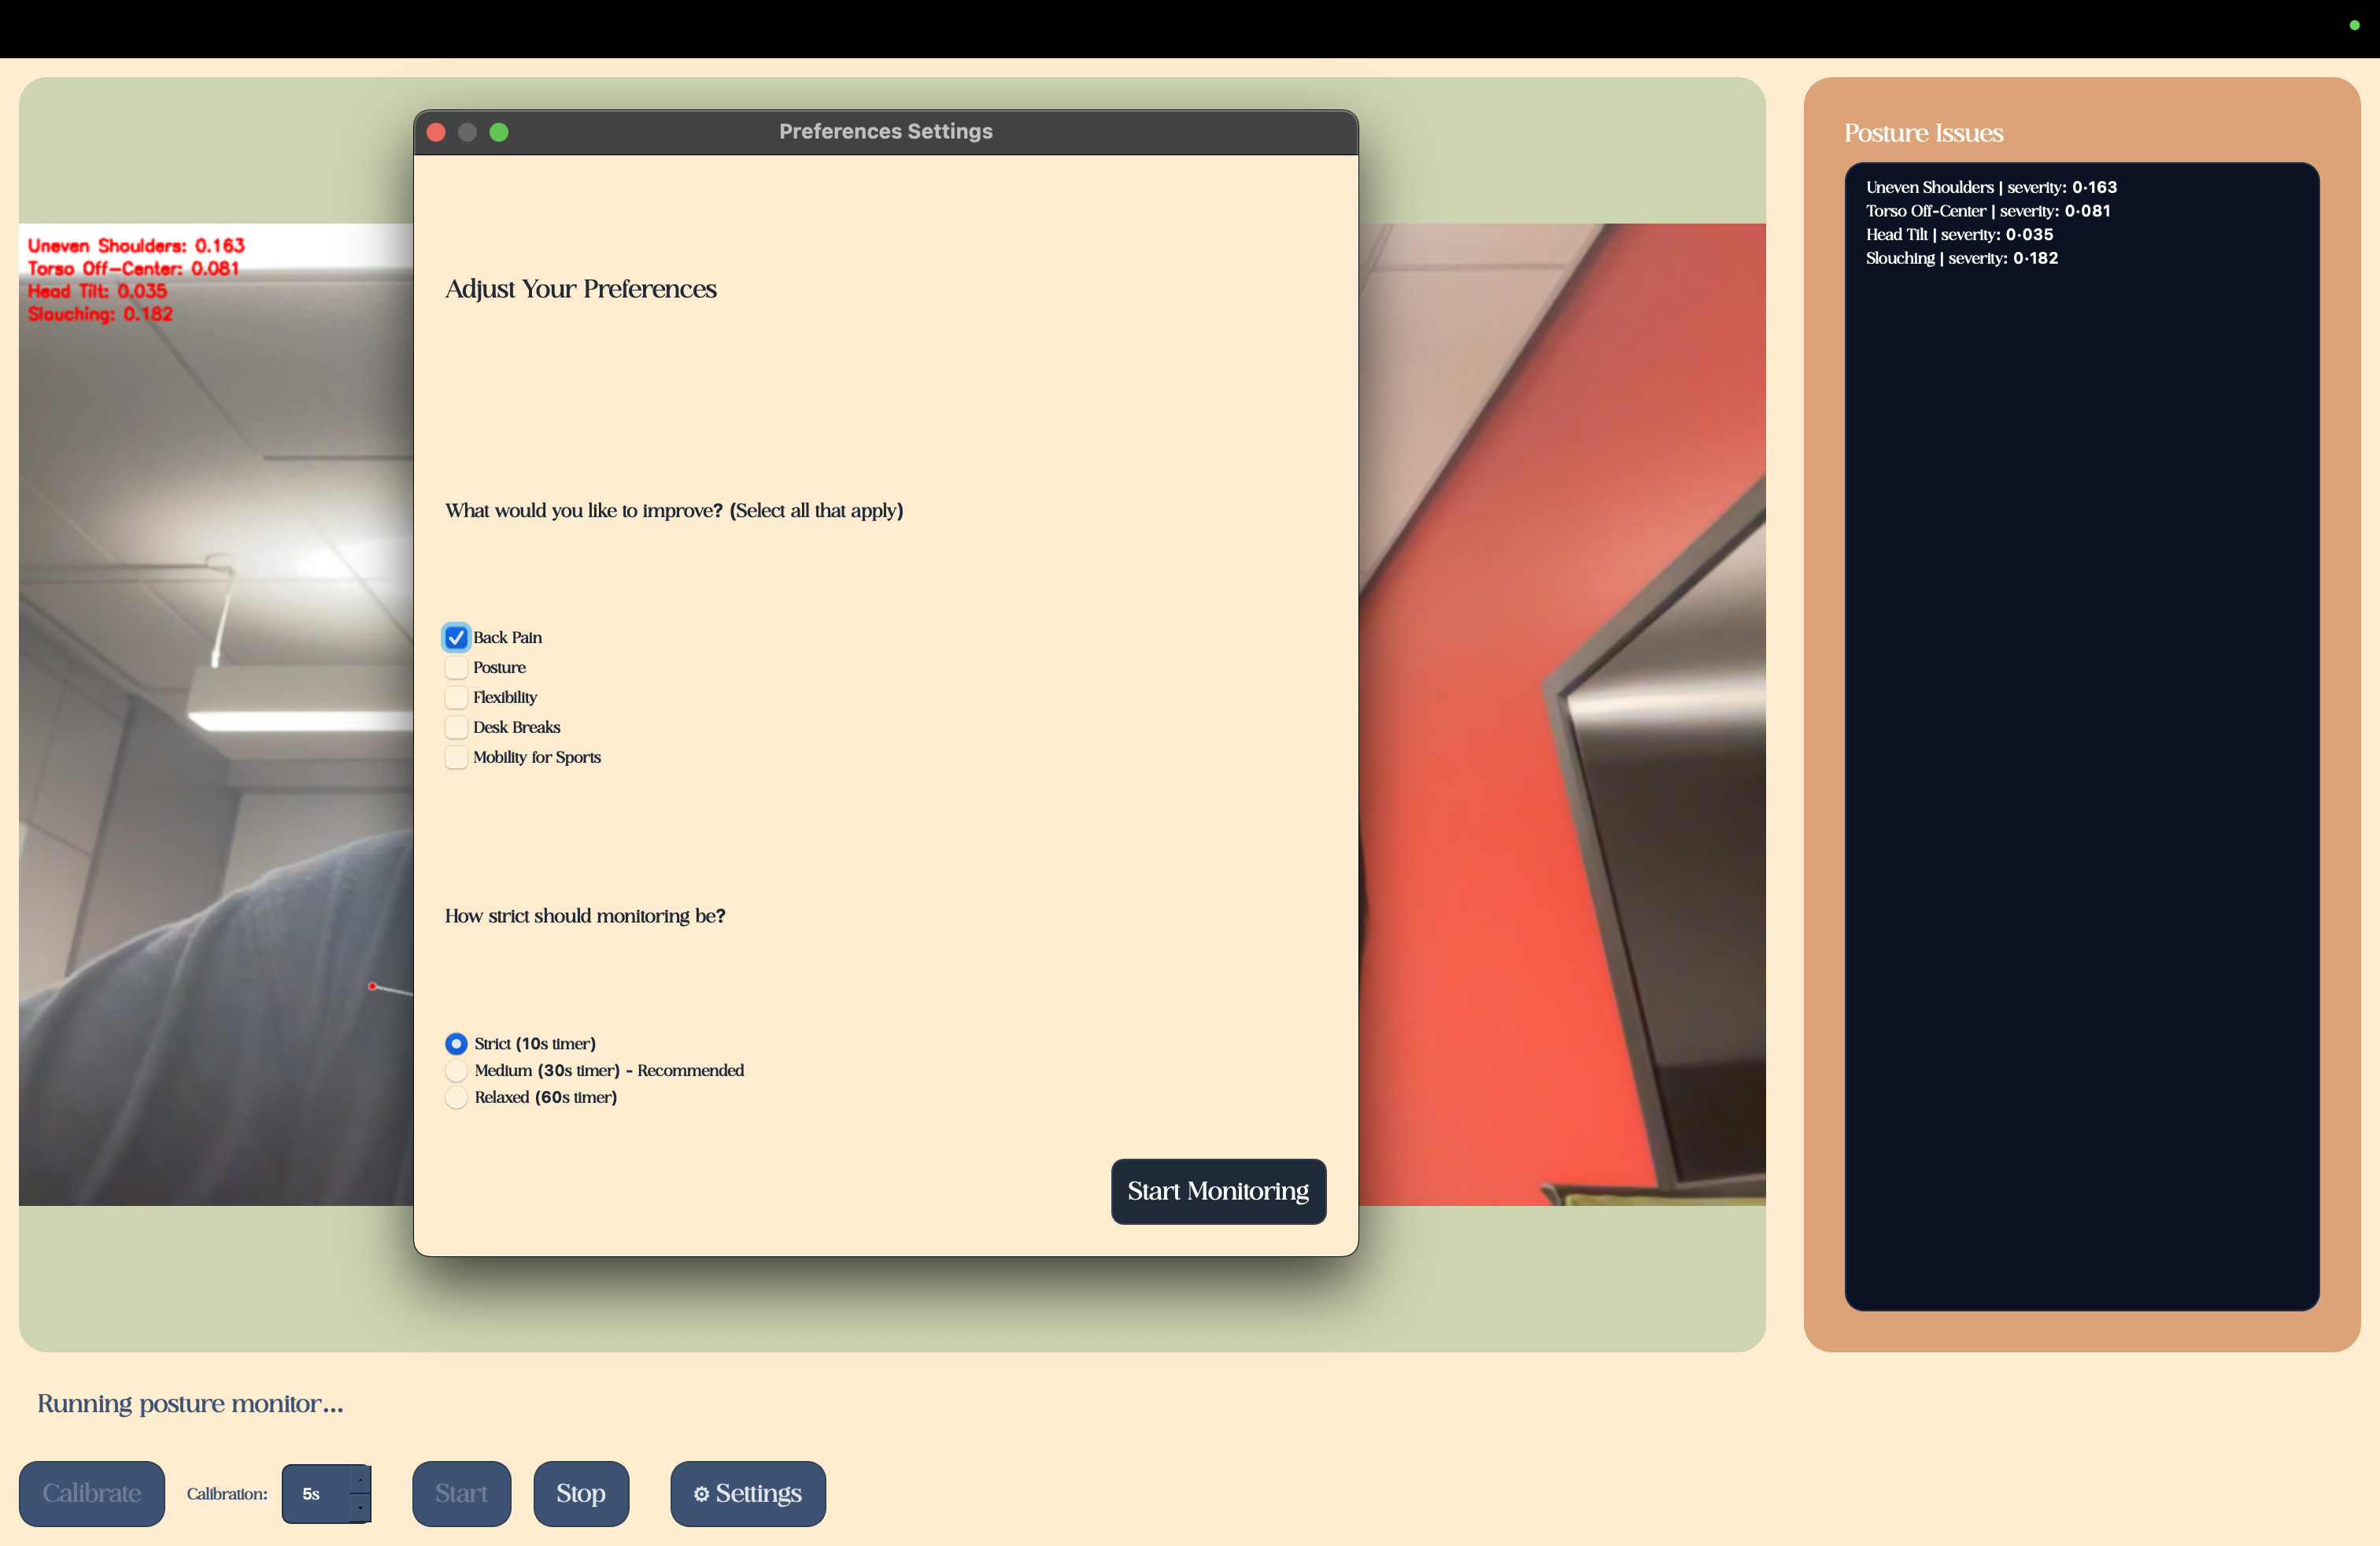This screenshot has height=1546, width=2380.
Task: Click the green zoom window button
Action: tap(499, 132)
